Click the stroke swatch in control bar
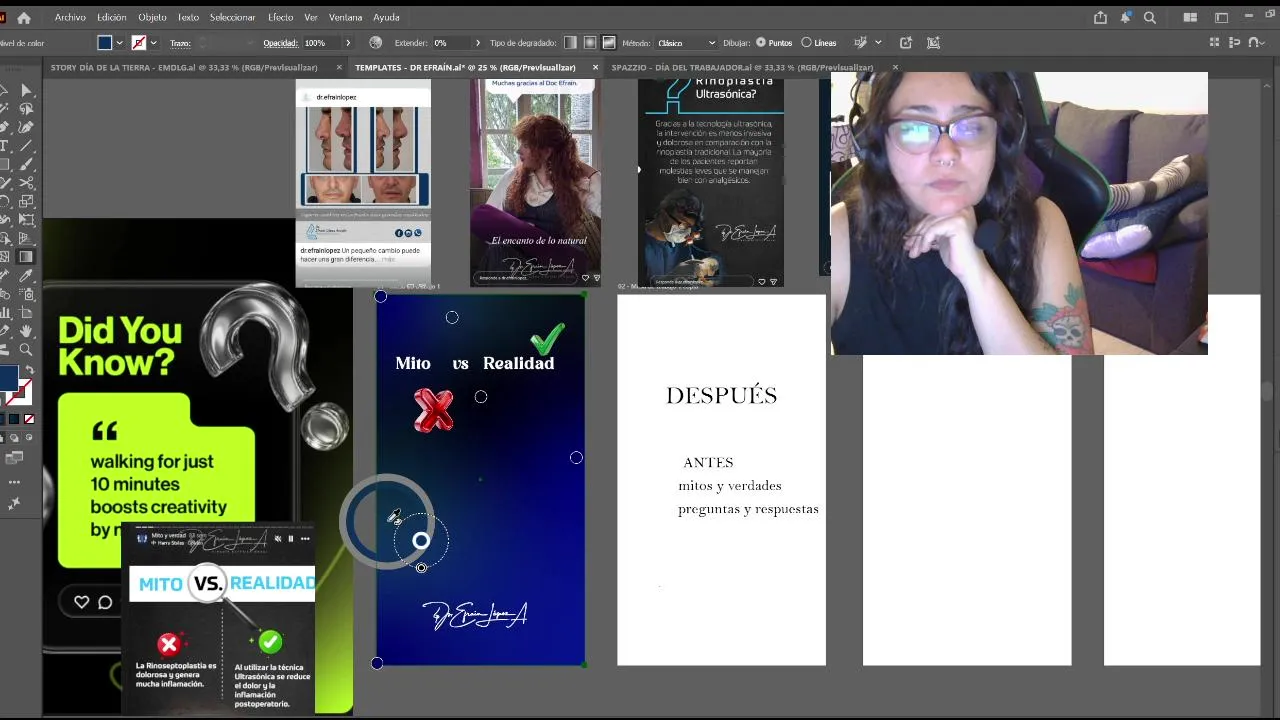This screenshot has height=720, width=1280. coord(139,43)
